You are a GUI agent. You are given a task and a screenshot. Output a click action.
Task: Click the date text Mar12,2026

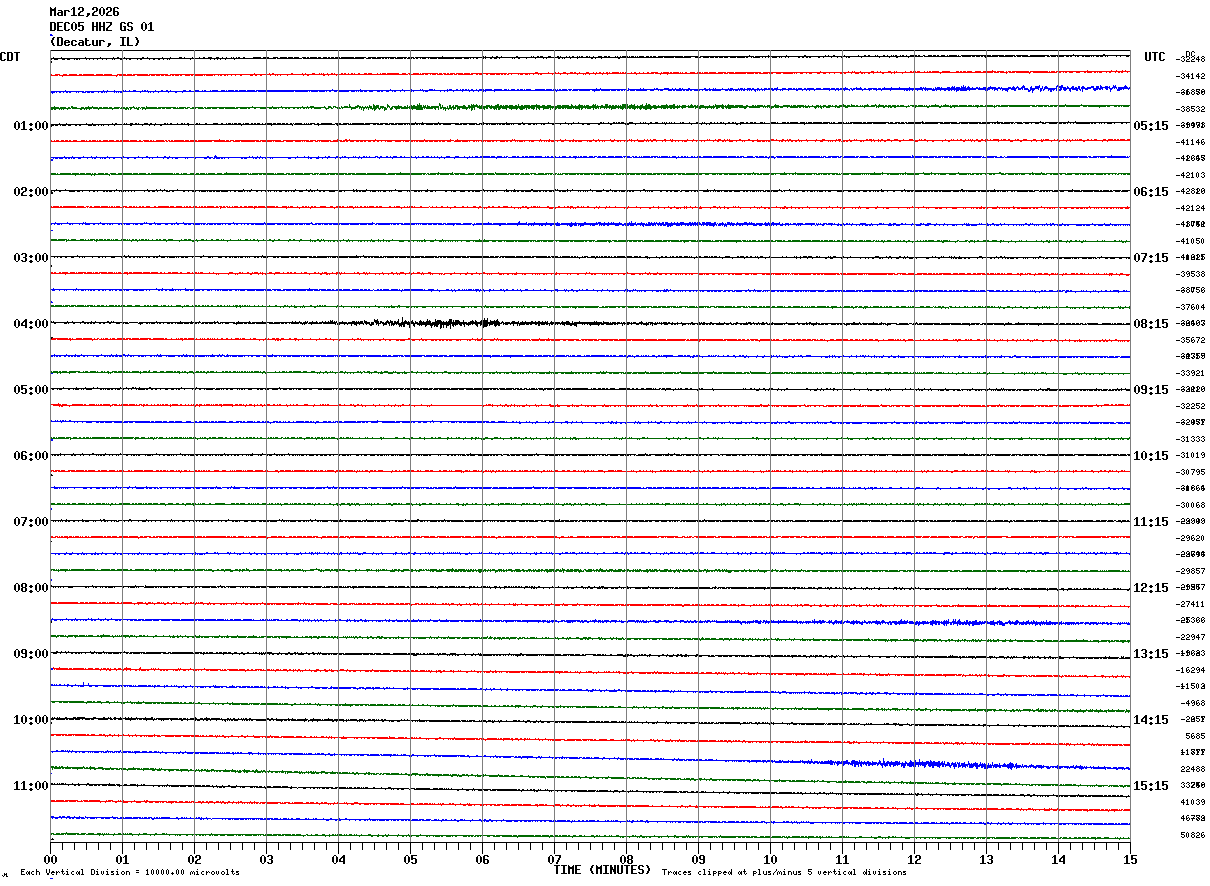[x=84, y=12]
